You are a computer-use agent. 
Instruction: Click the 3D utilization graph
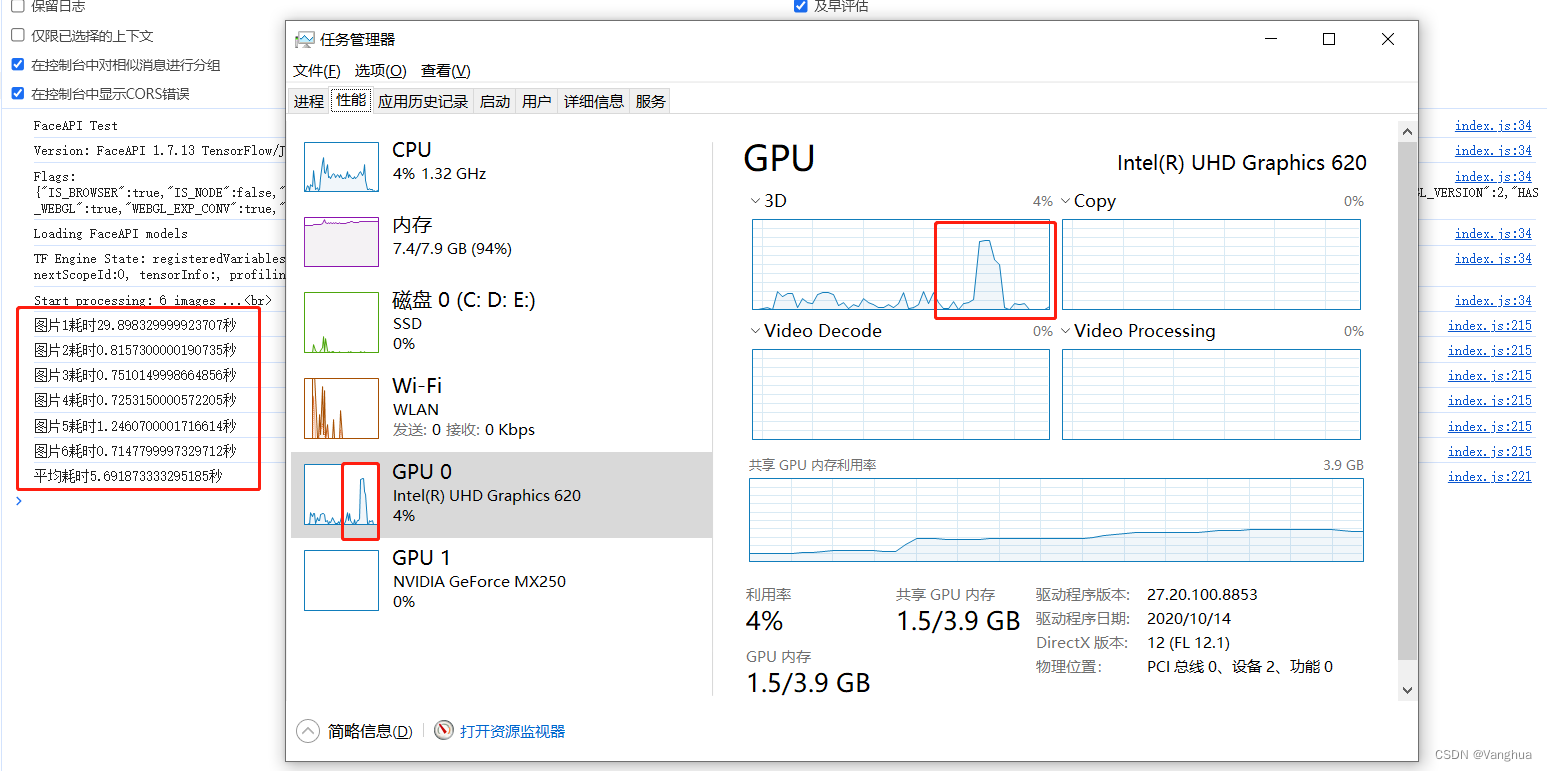[901, 264]
